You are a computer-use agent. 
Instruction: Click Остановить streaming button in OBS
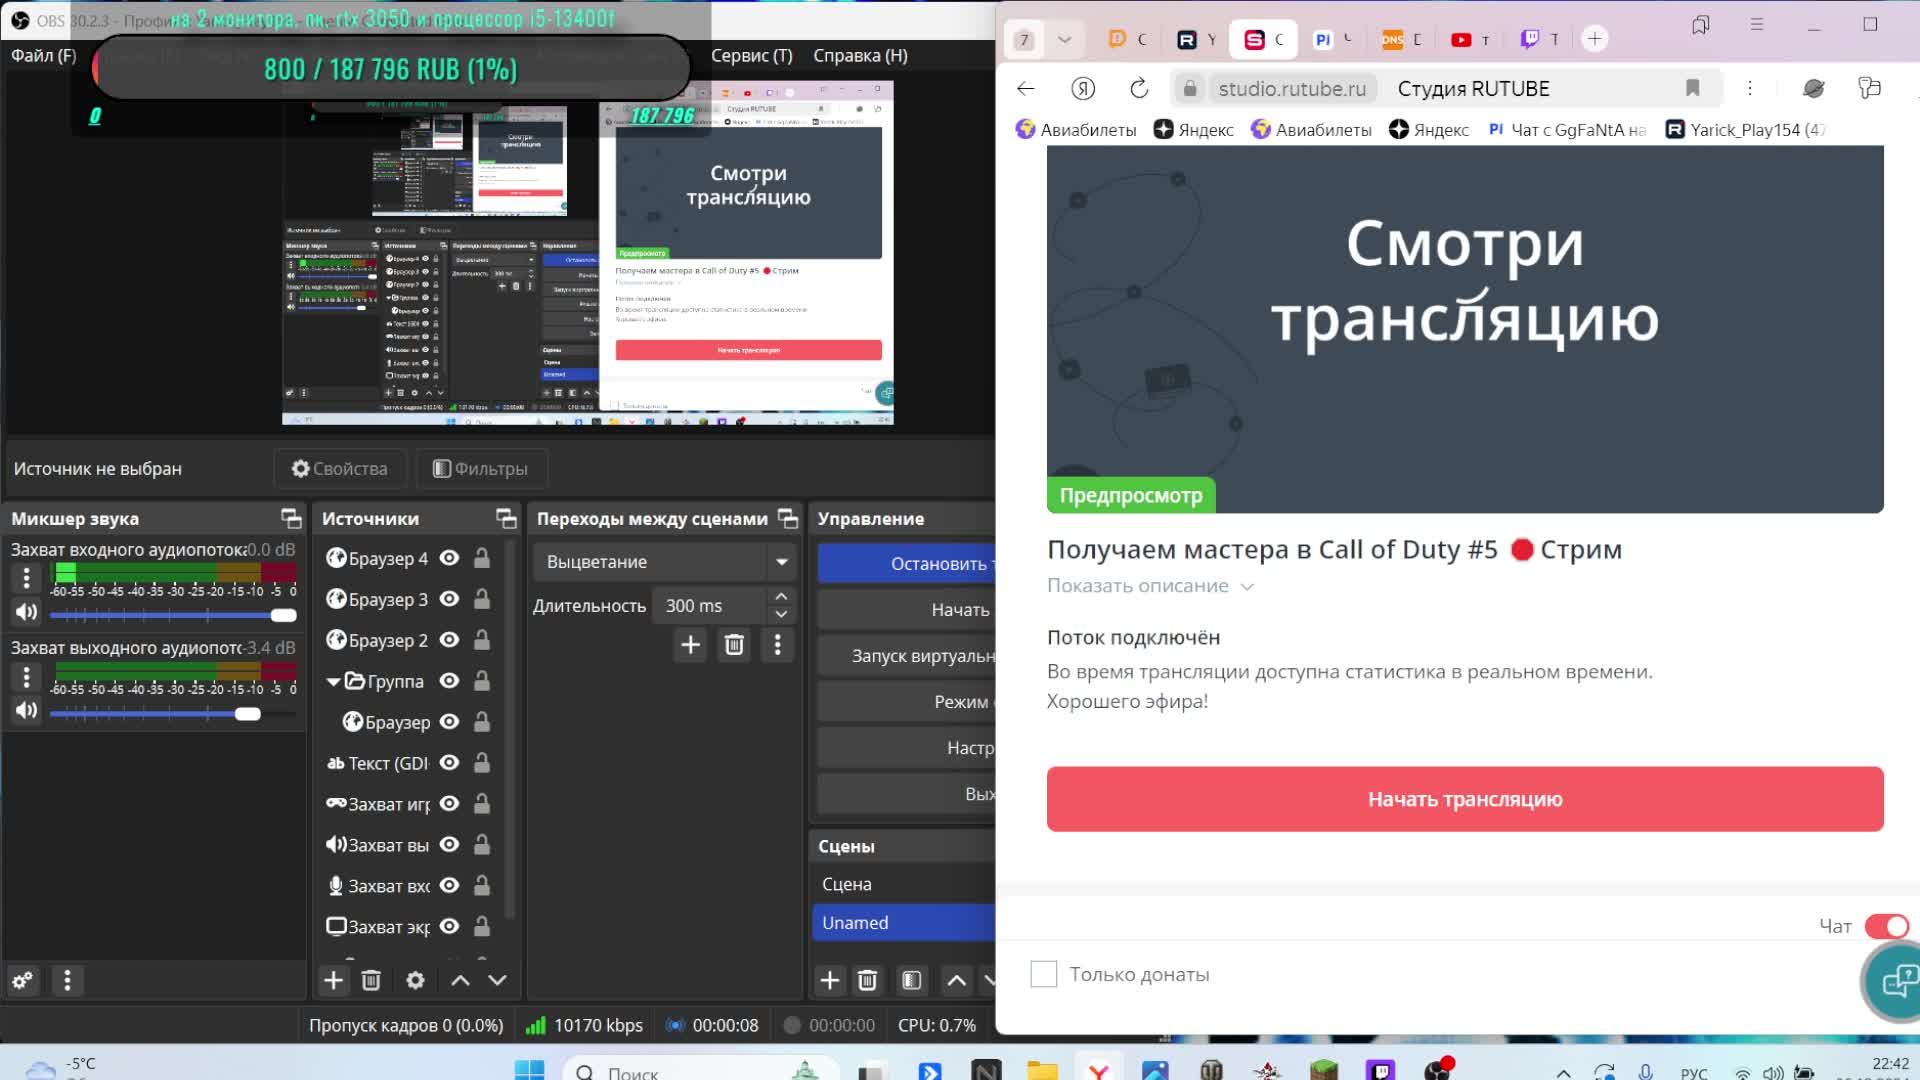(907, 563)
